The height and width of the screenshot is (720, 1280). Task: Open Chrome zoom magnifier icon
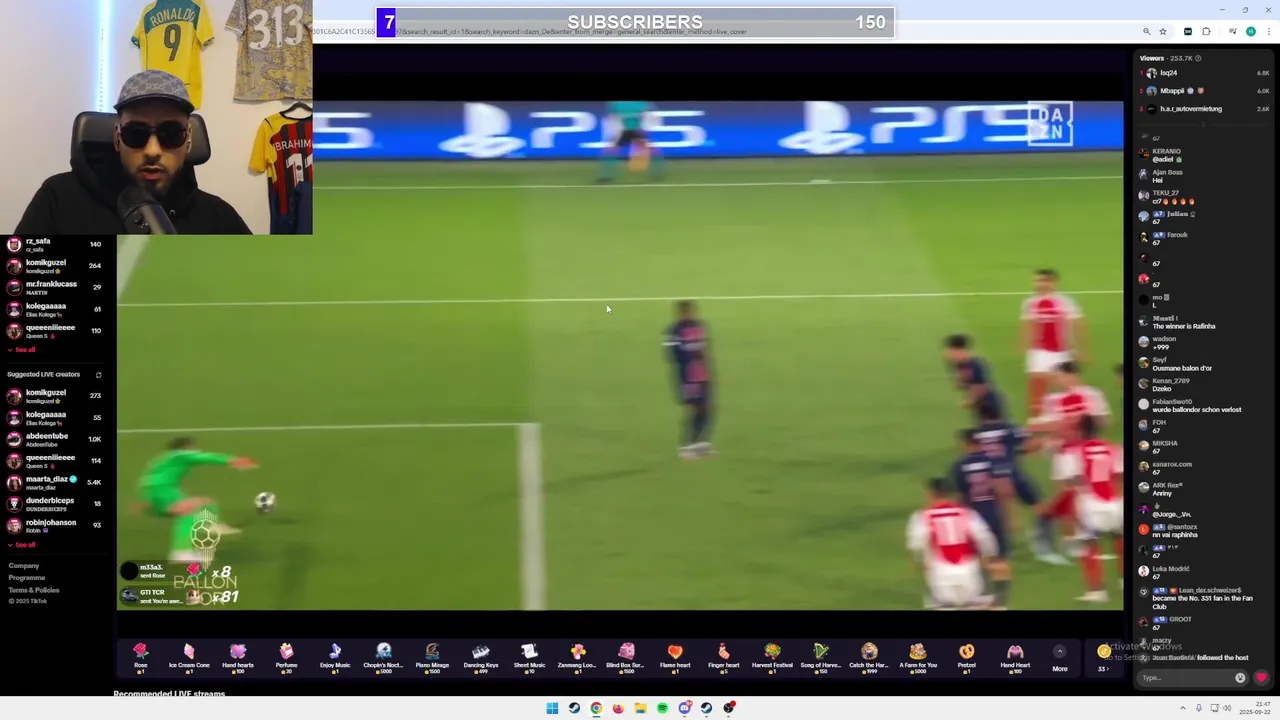[x=1147, y=32]
